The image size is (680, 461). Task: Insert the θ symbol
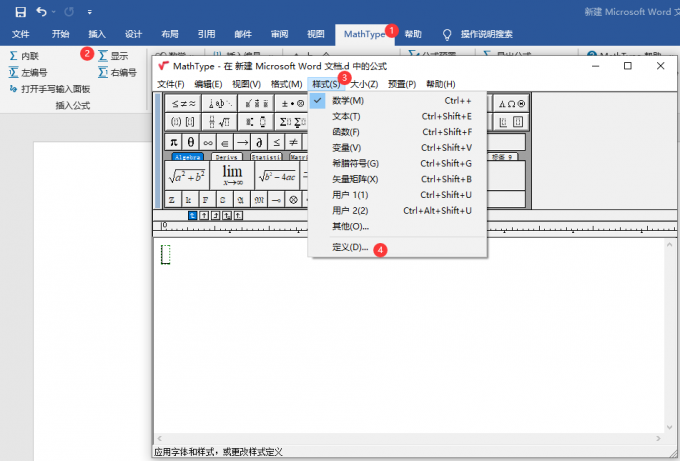tap(190, 142)
